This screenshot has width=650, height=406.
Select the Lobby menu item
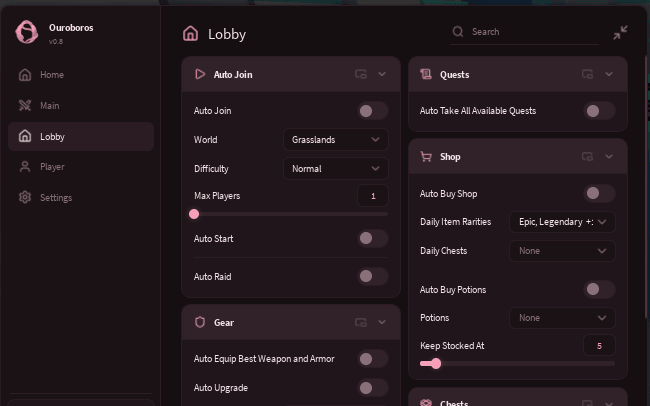pos(81,136)
